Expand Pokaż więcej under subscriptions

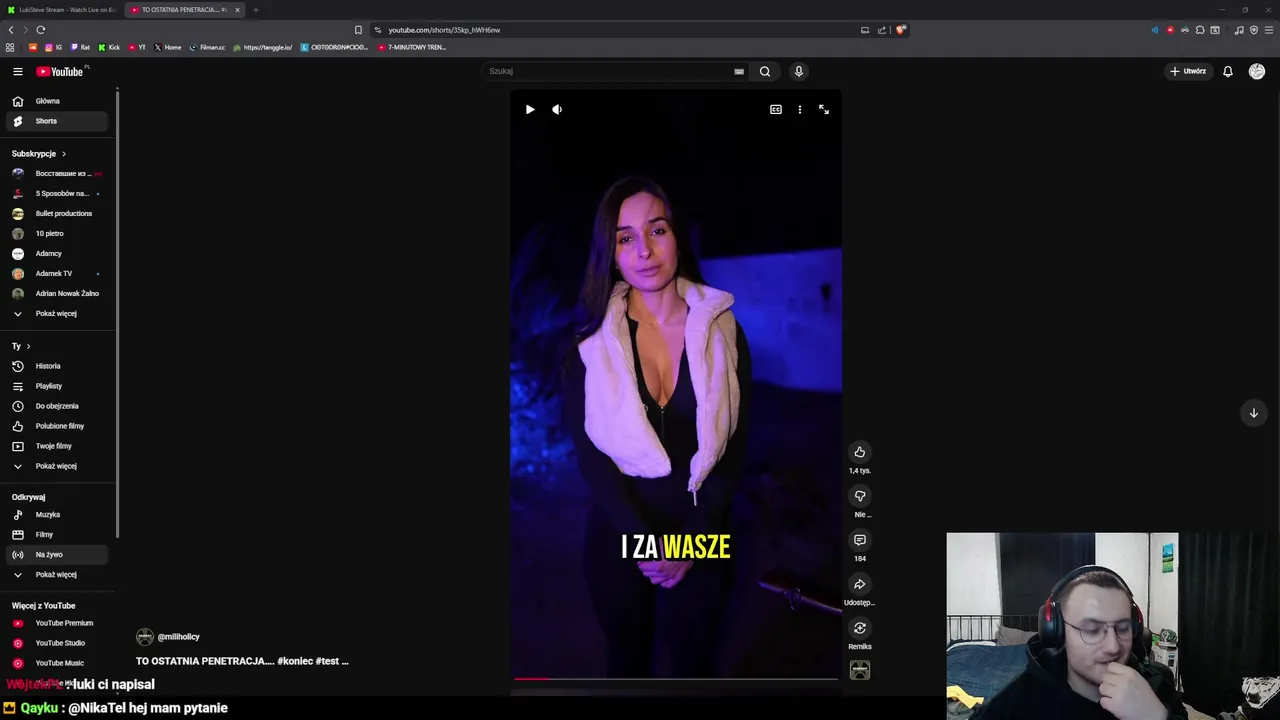(57, 313)
